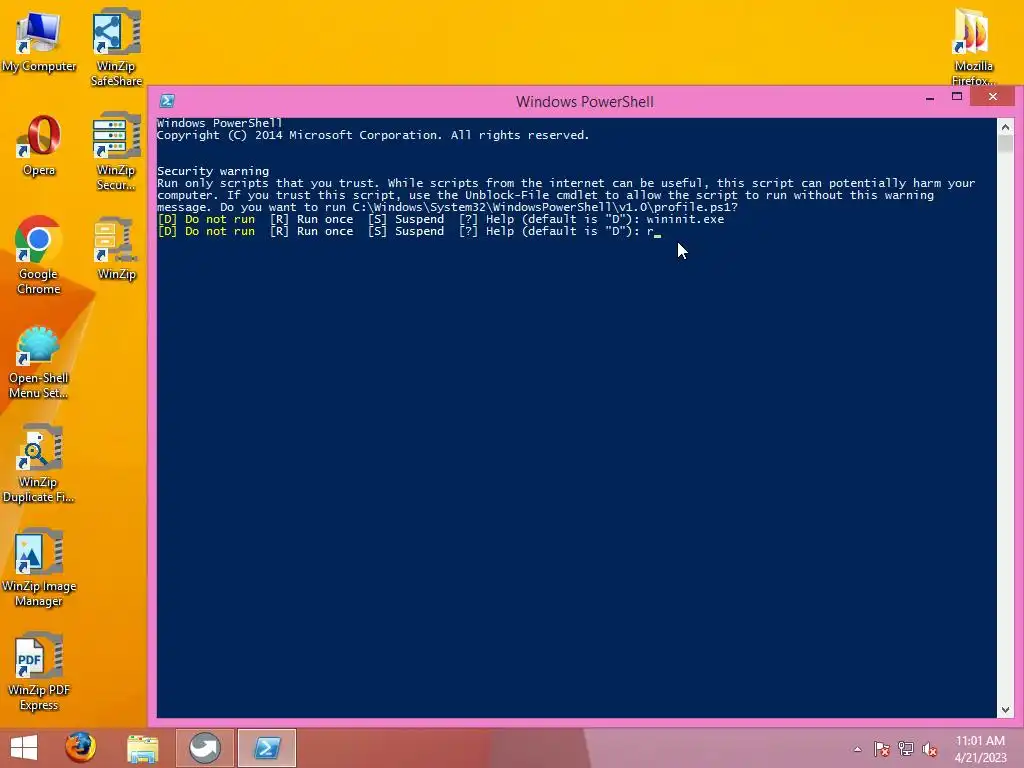Image resolution: width=1024 pixels, height=768 pixels.
Task: Select the Open-Shell Menu Settings shortcut
Action: tap(39, 362)
